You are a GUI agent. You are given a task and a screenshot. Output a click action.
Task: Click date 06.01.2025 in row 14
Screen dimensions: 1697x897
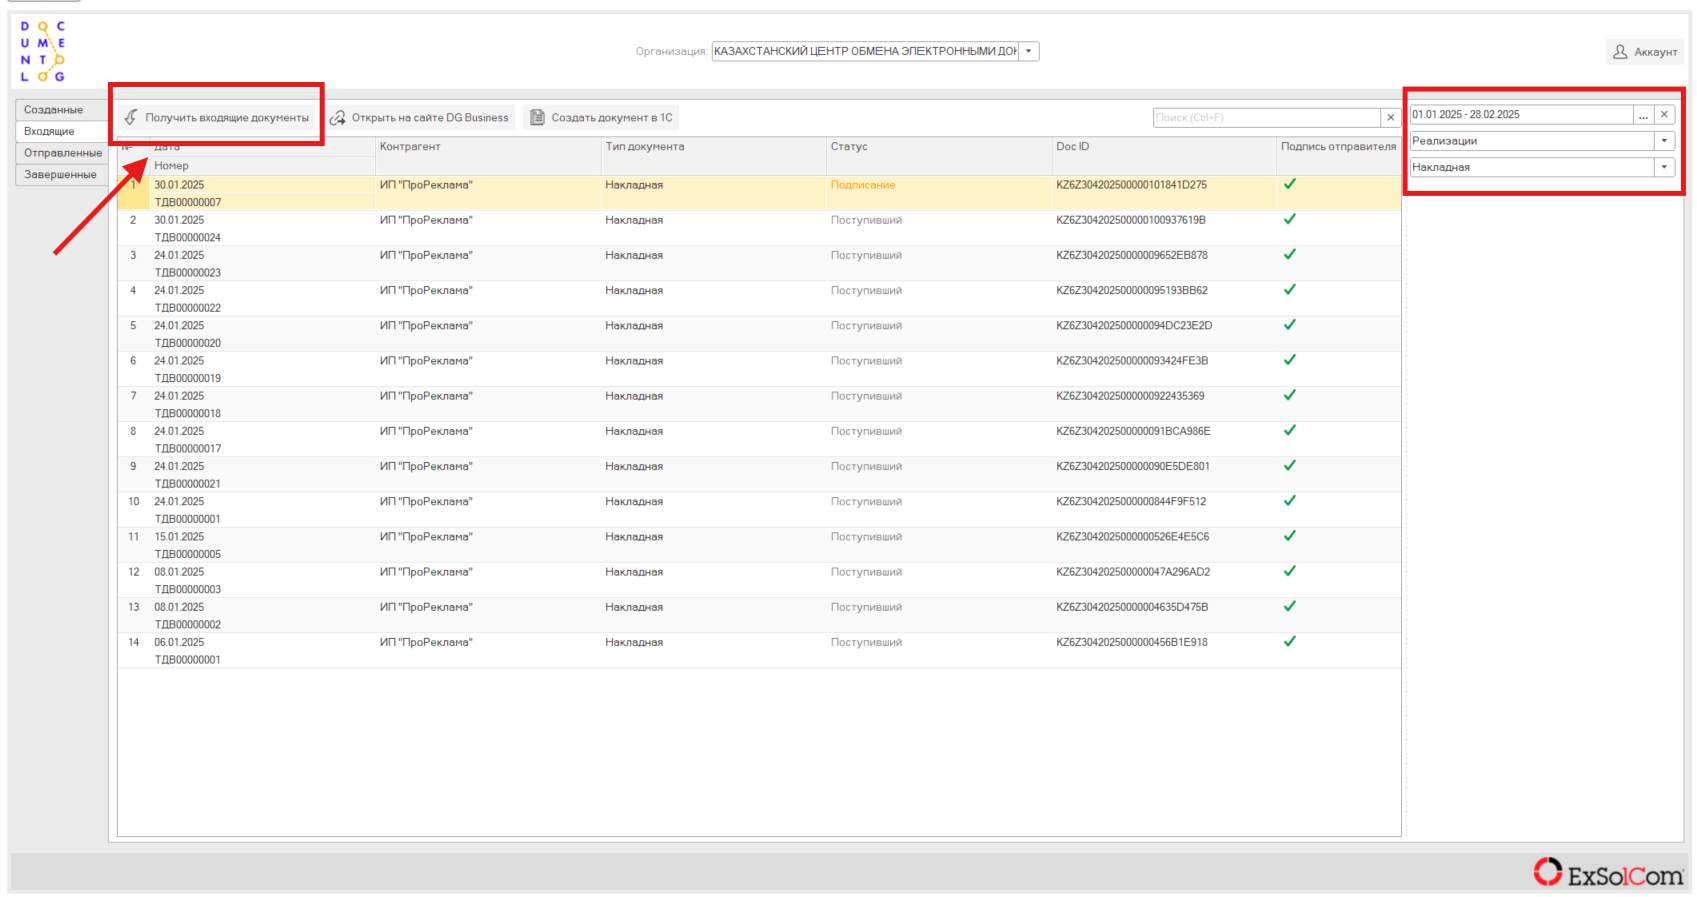click(179, 643)
